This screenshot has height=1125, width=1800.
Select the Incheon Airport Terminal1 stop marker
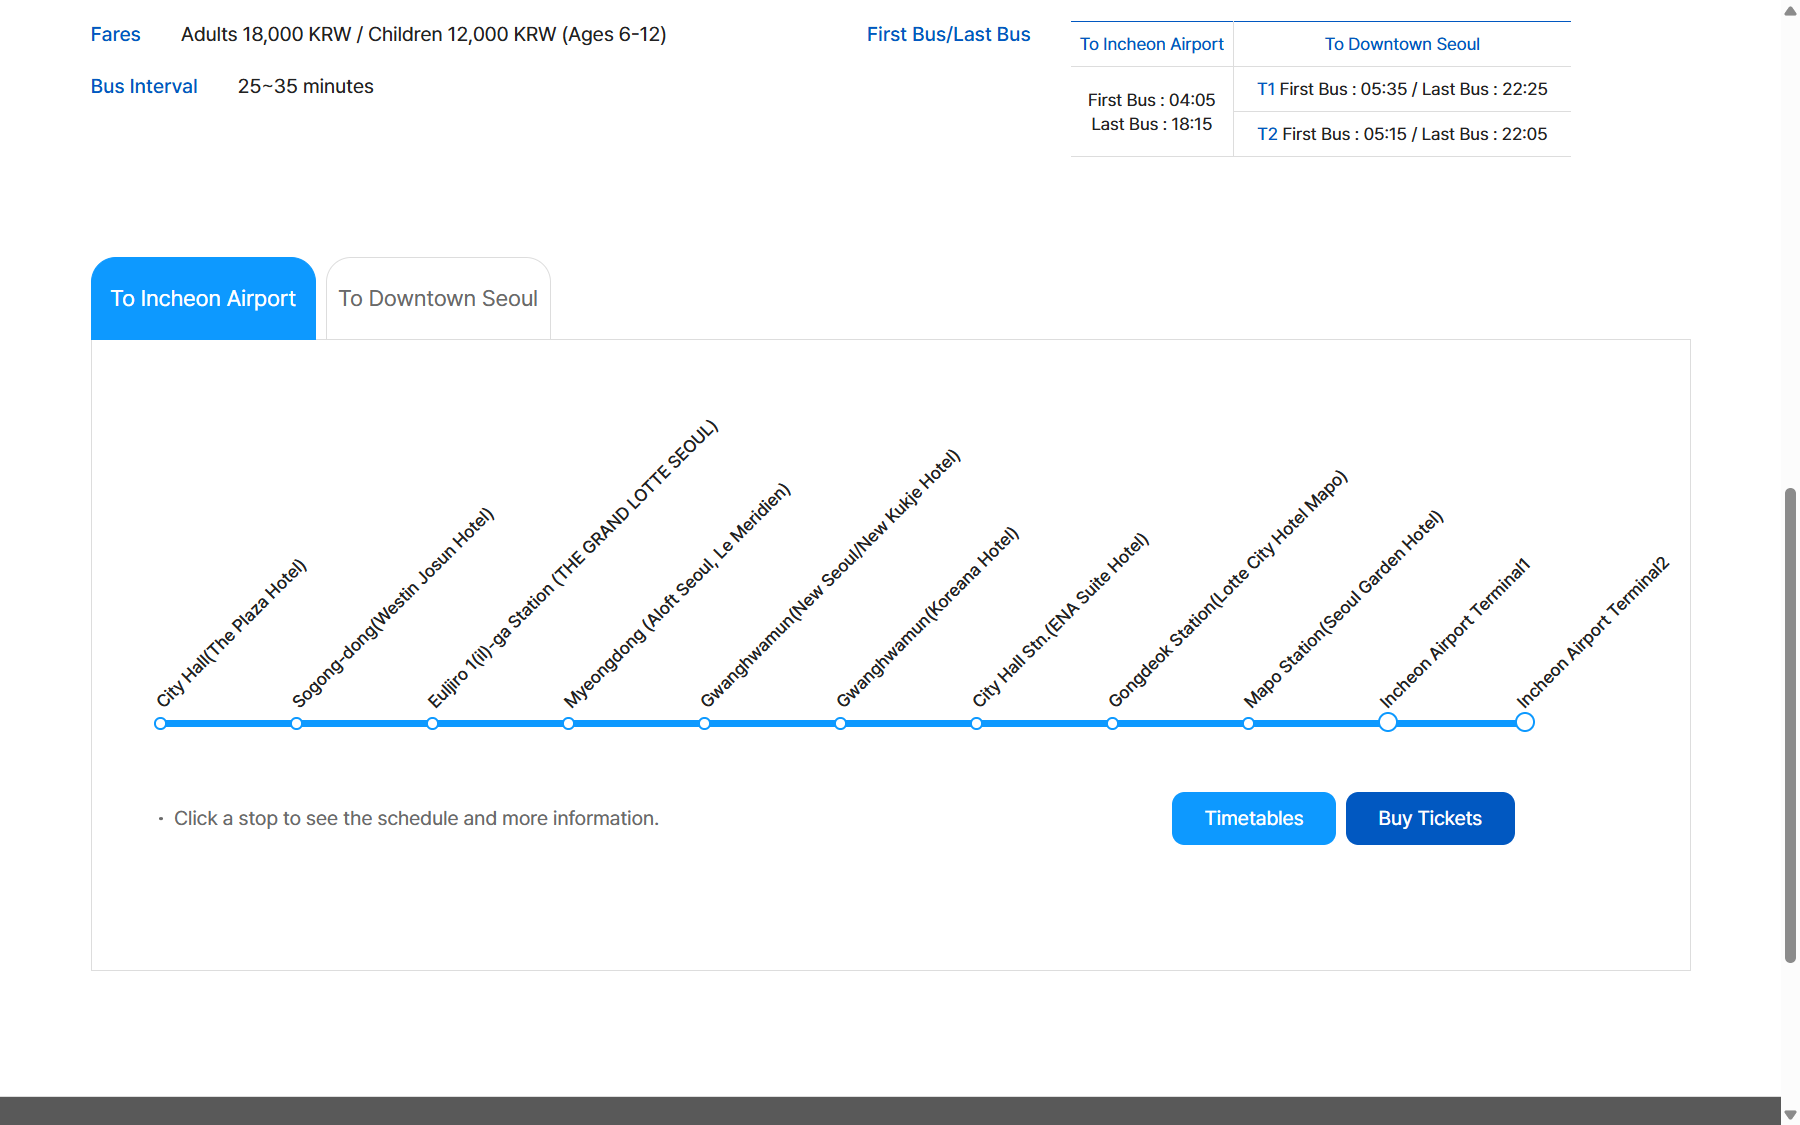point(1388,722)
